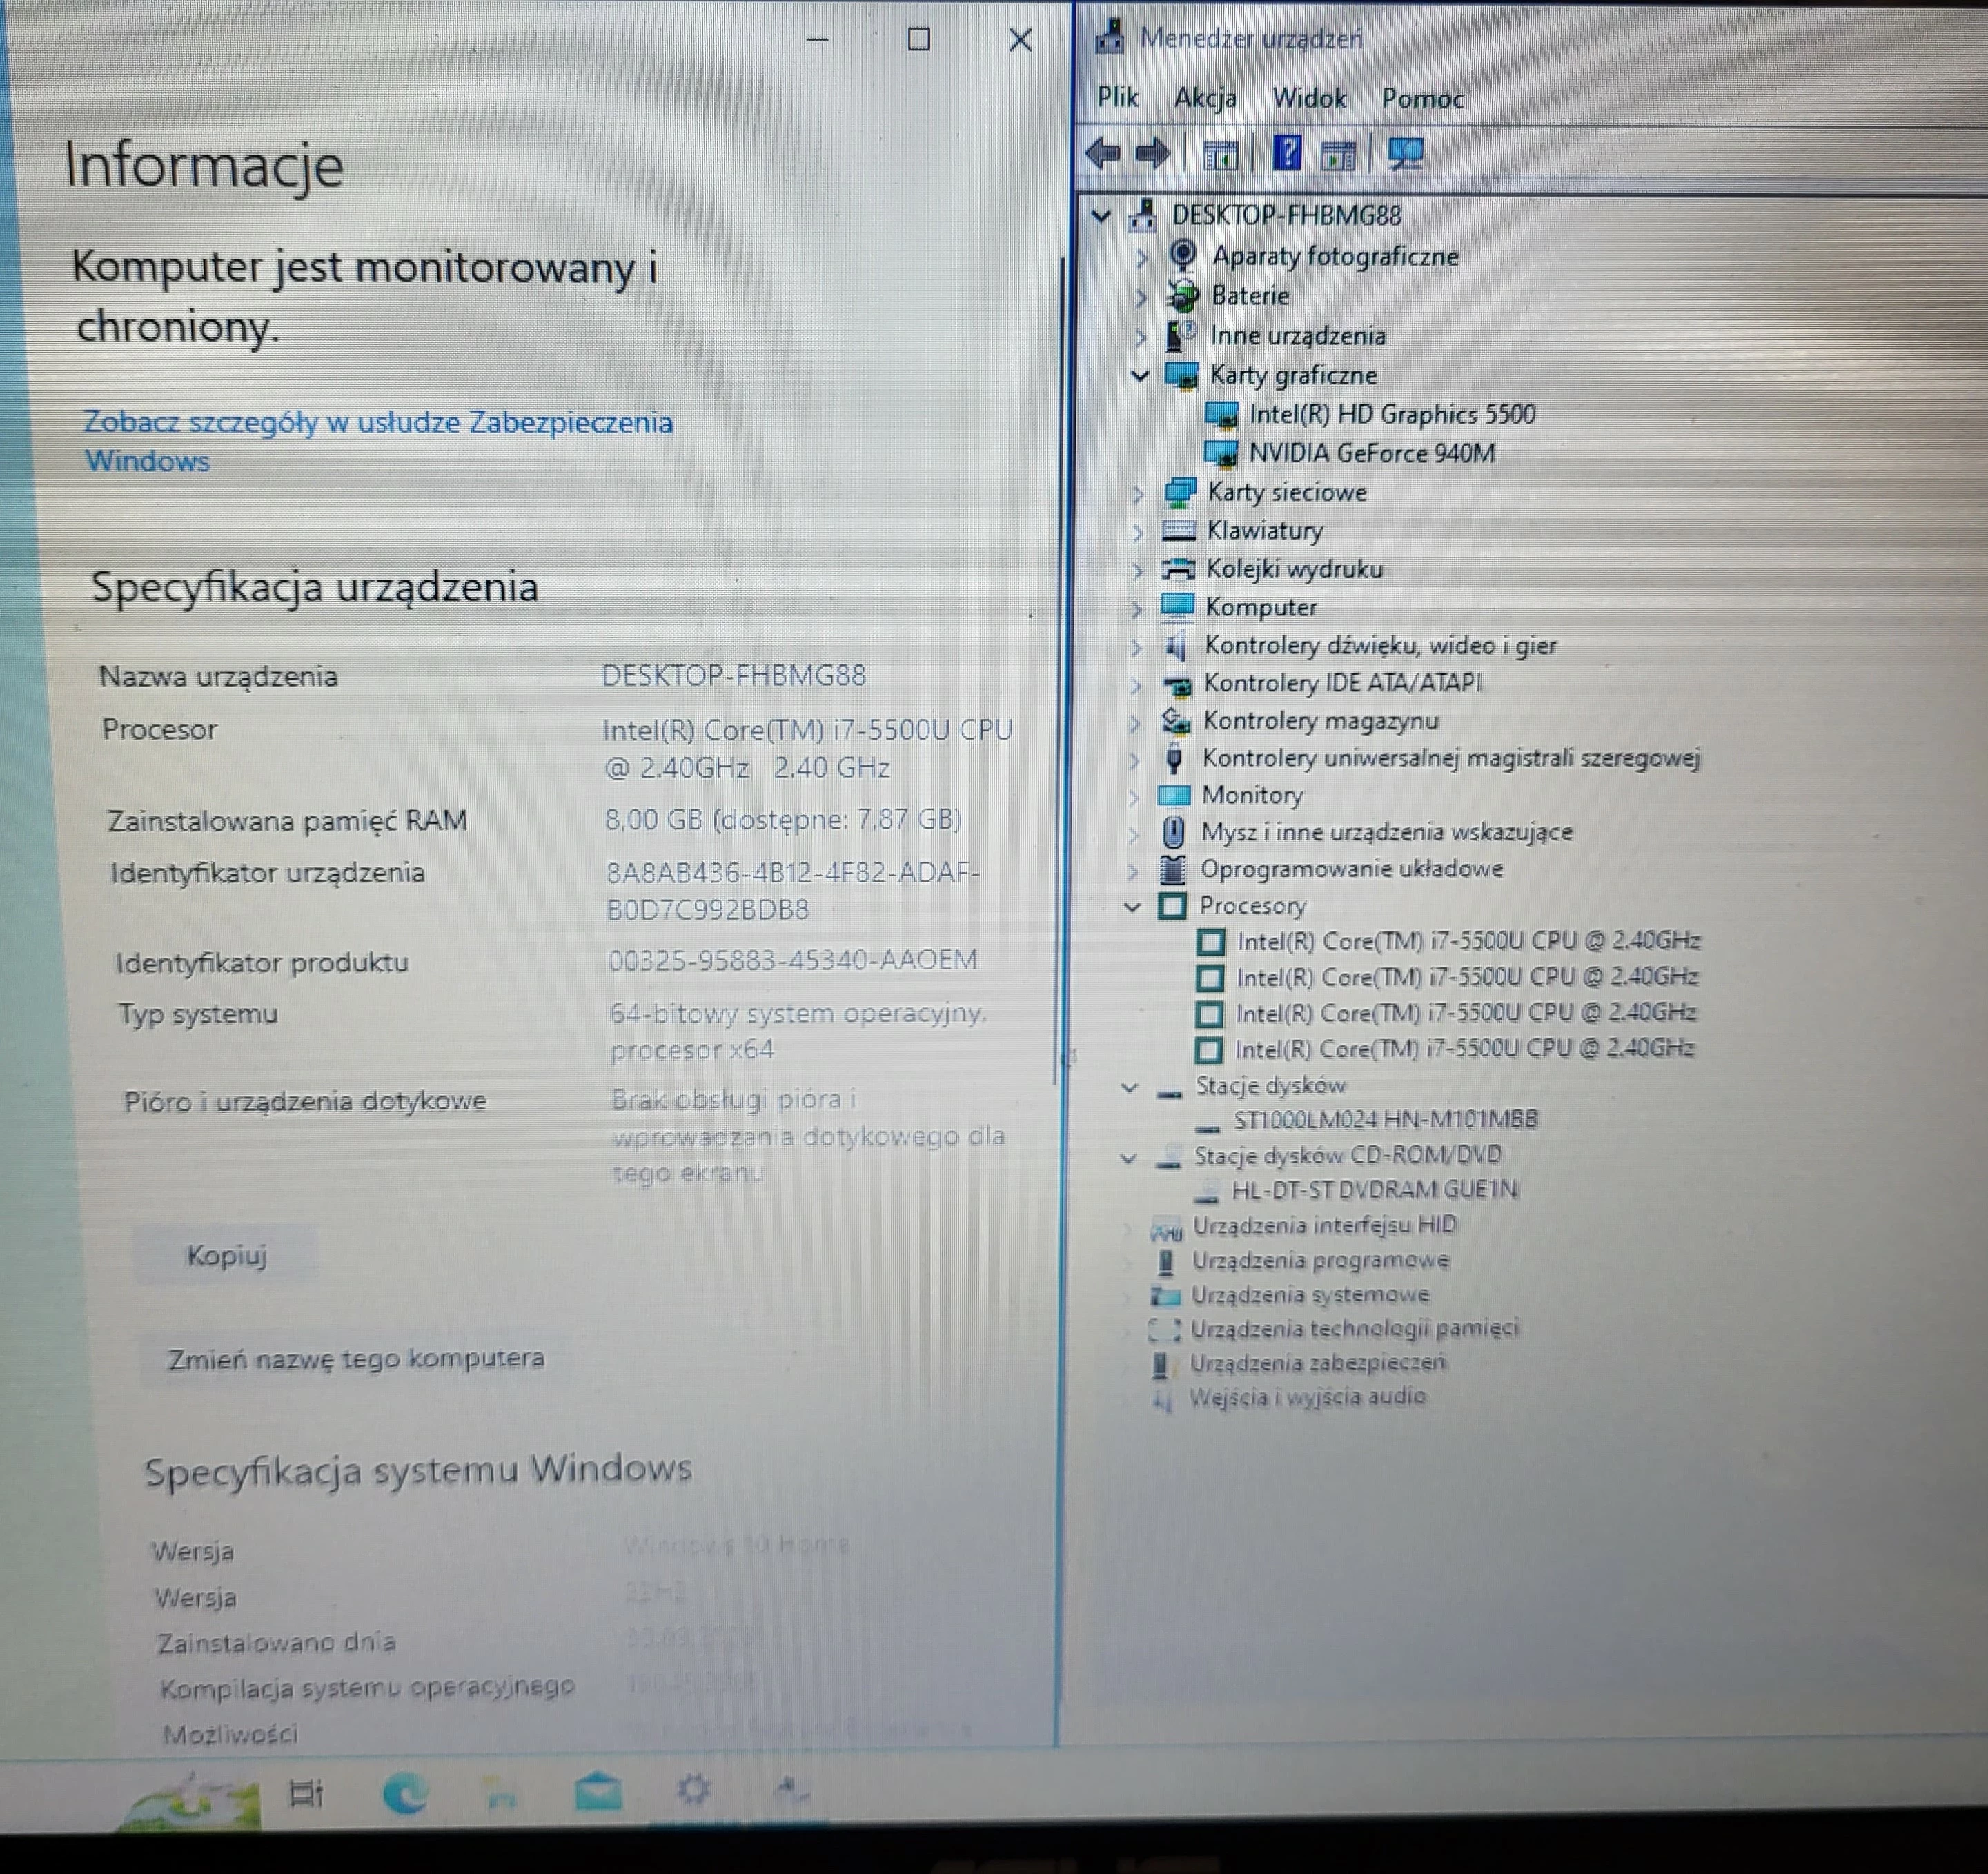Click the Kontrolery magazynu icon
This screenshot has height=1874, width=1988.
1176,721
